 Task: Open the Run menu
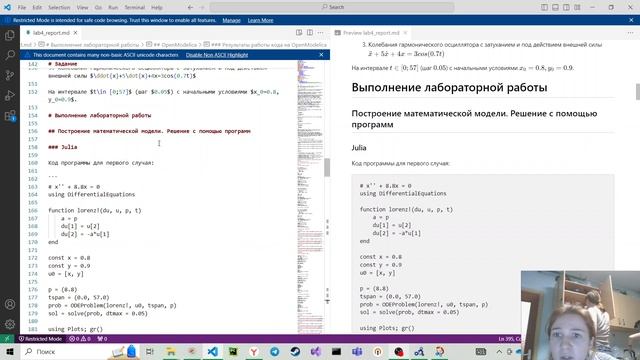113,7
